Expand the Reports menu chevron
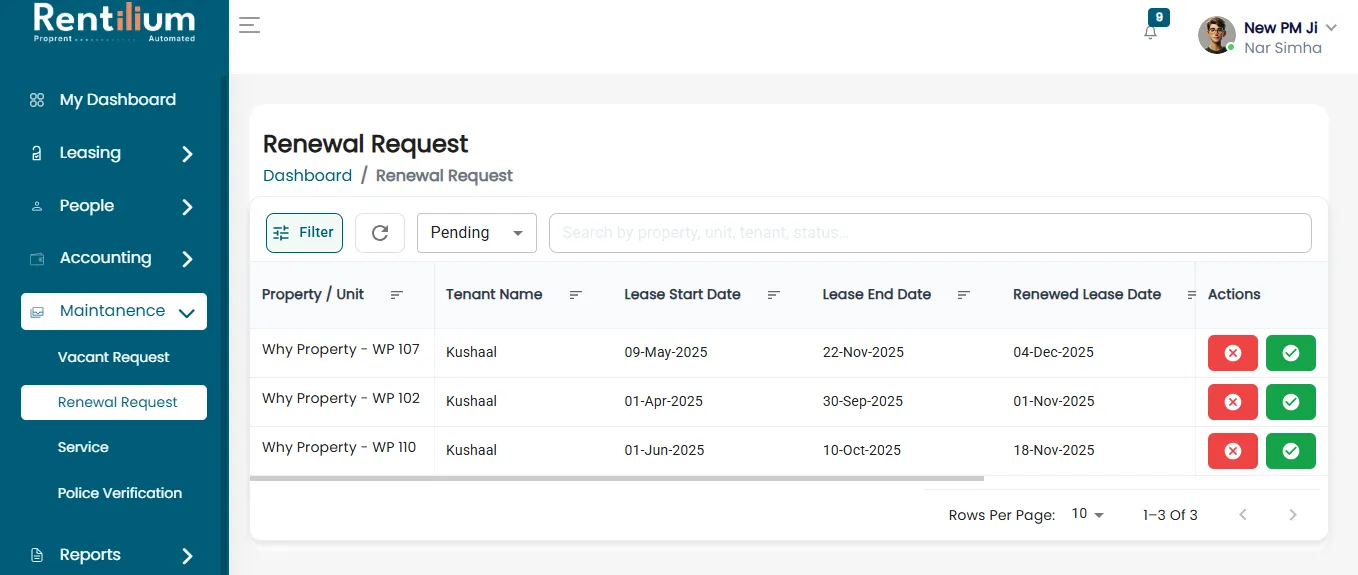Screen dimensions: 1358x575 [x=187, y=556]
